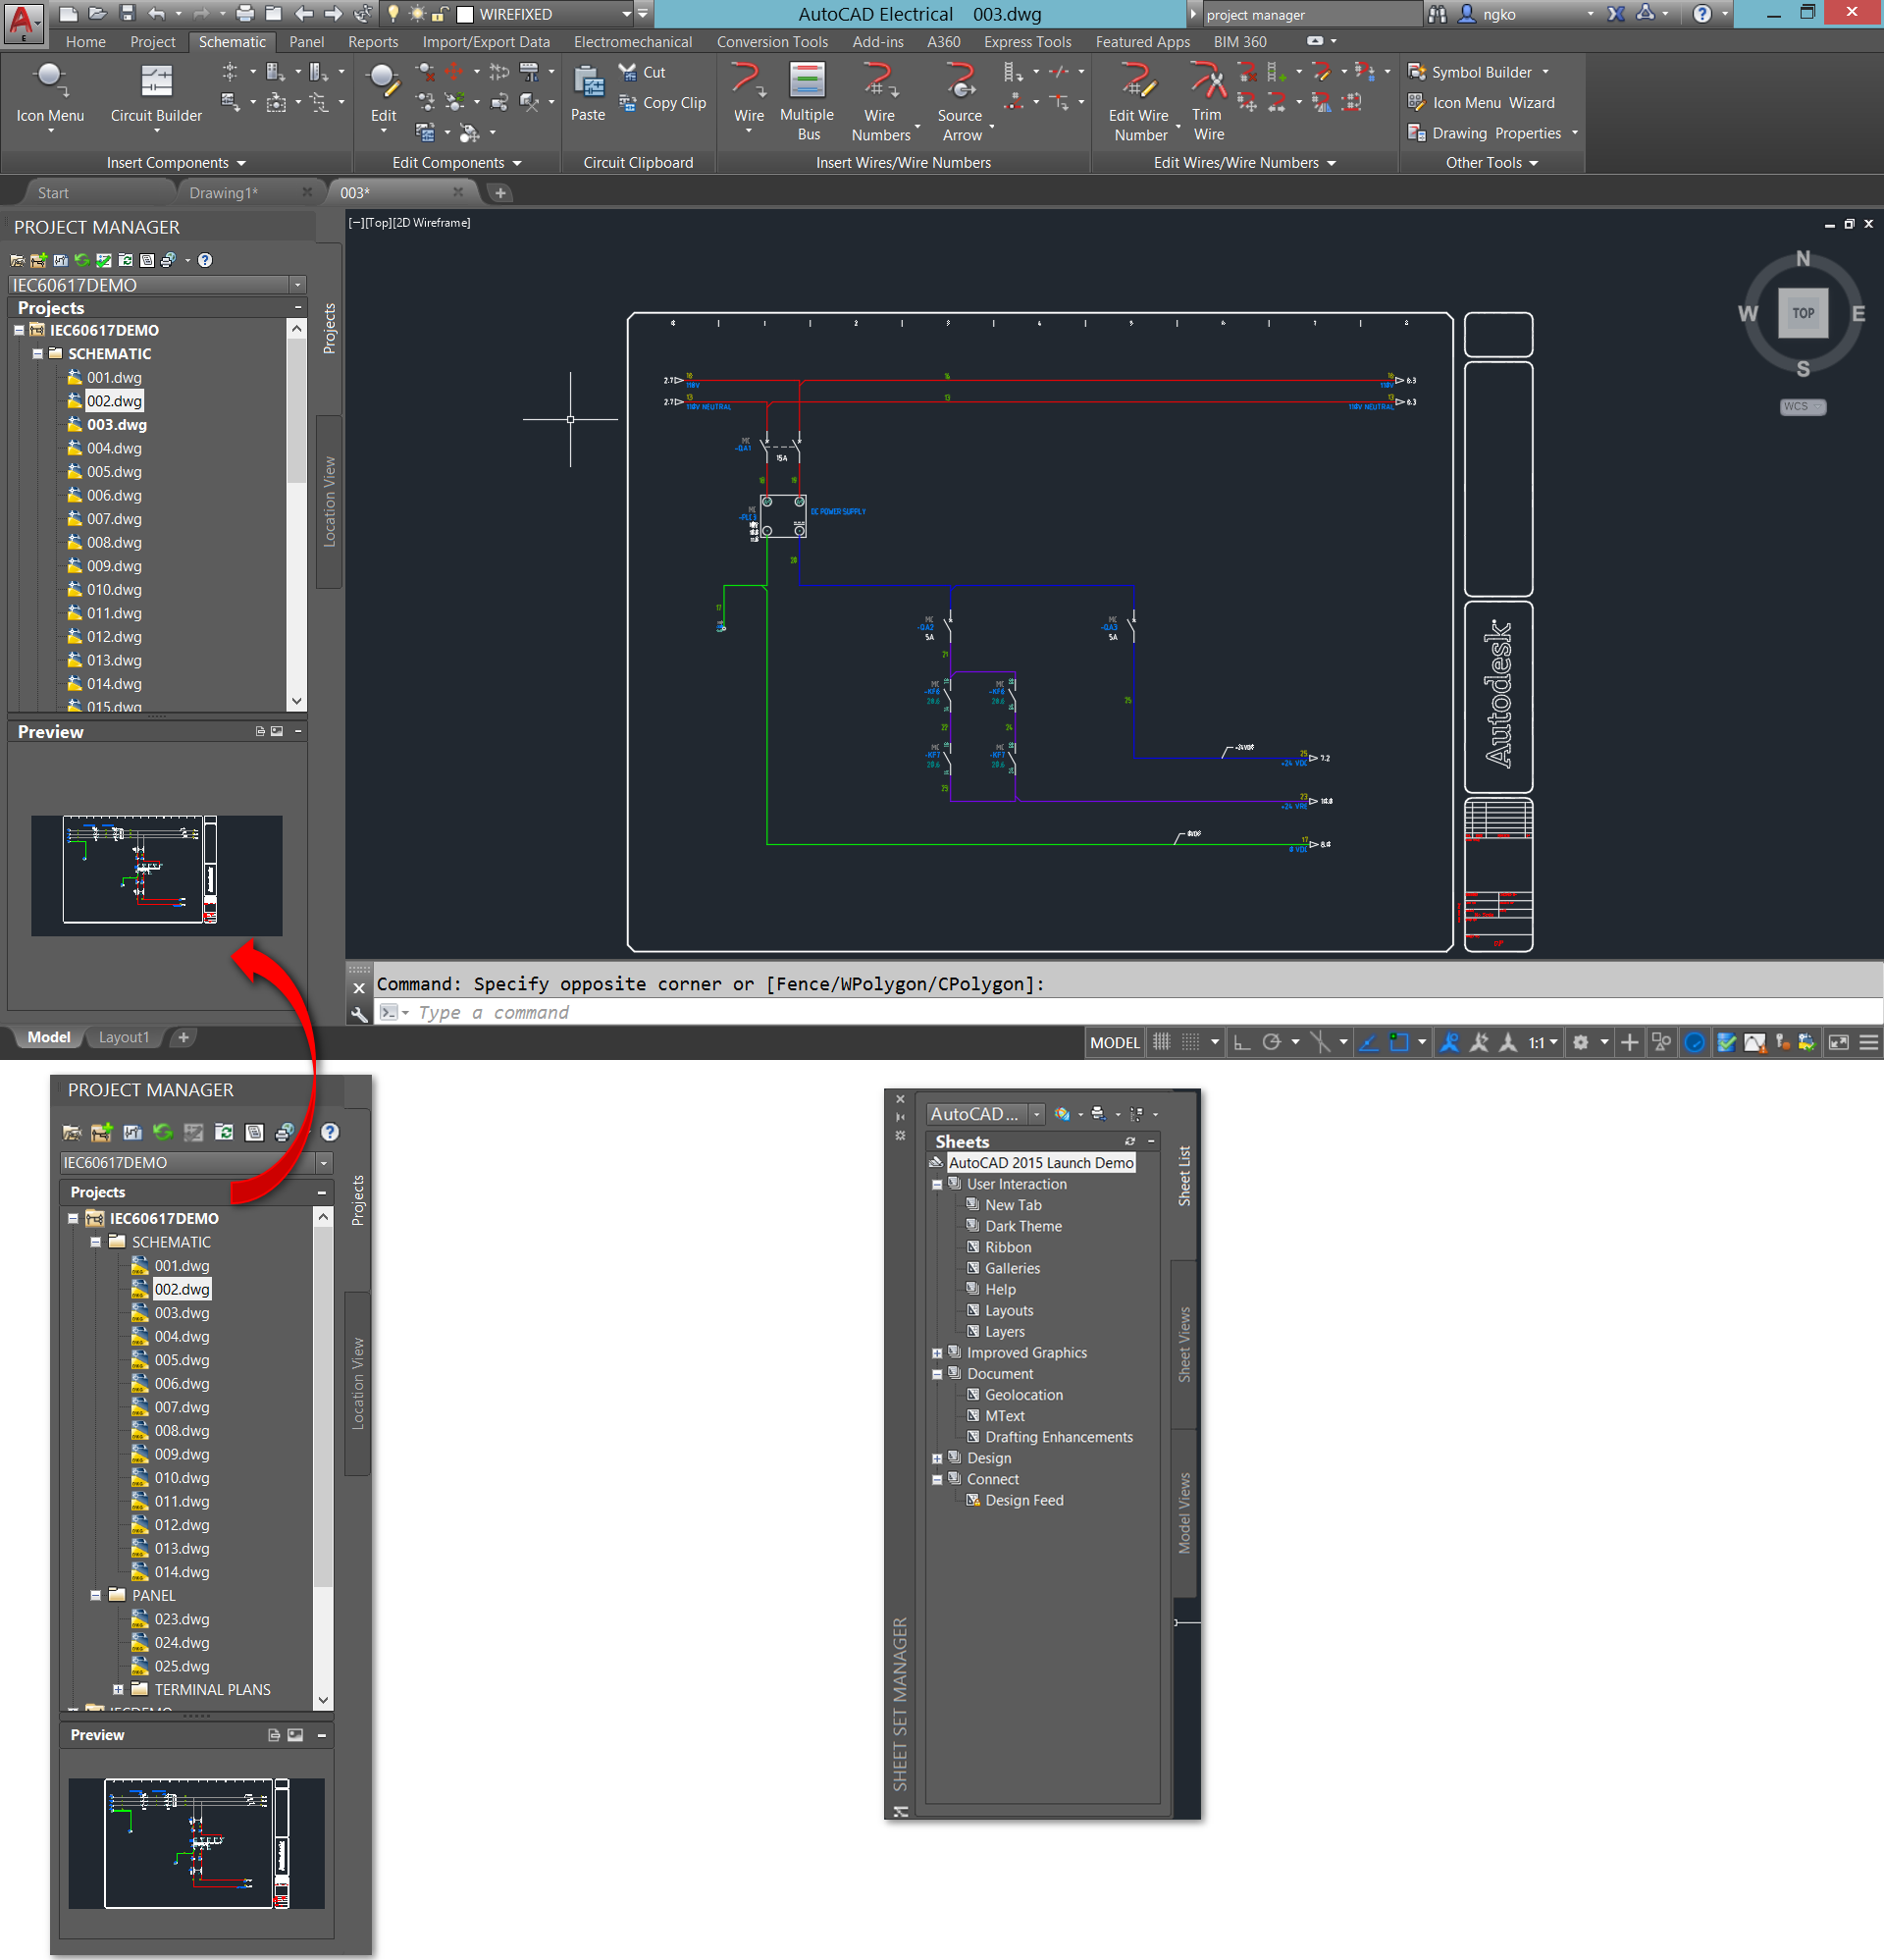The height and width of the screenshot is (1960, 1884).
Task: Click the Paste button
Action: [x=587, y=95]
